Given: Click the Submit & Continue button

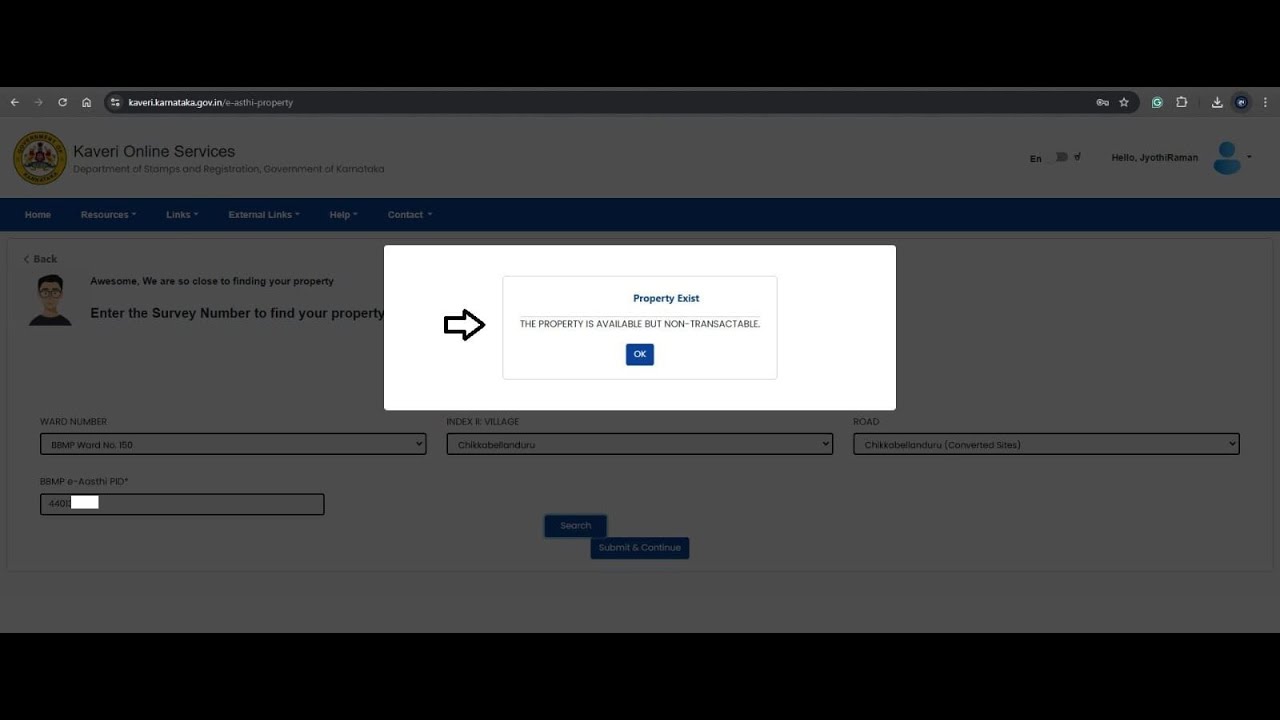Looking at the screenshot, I should click(640, 548).
